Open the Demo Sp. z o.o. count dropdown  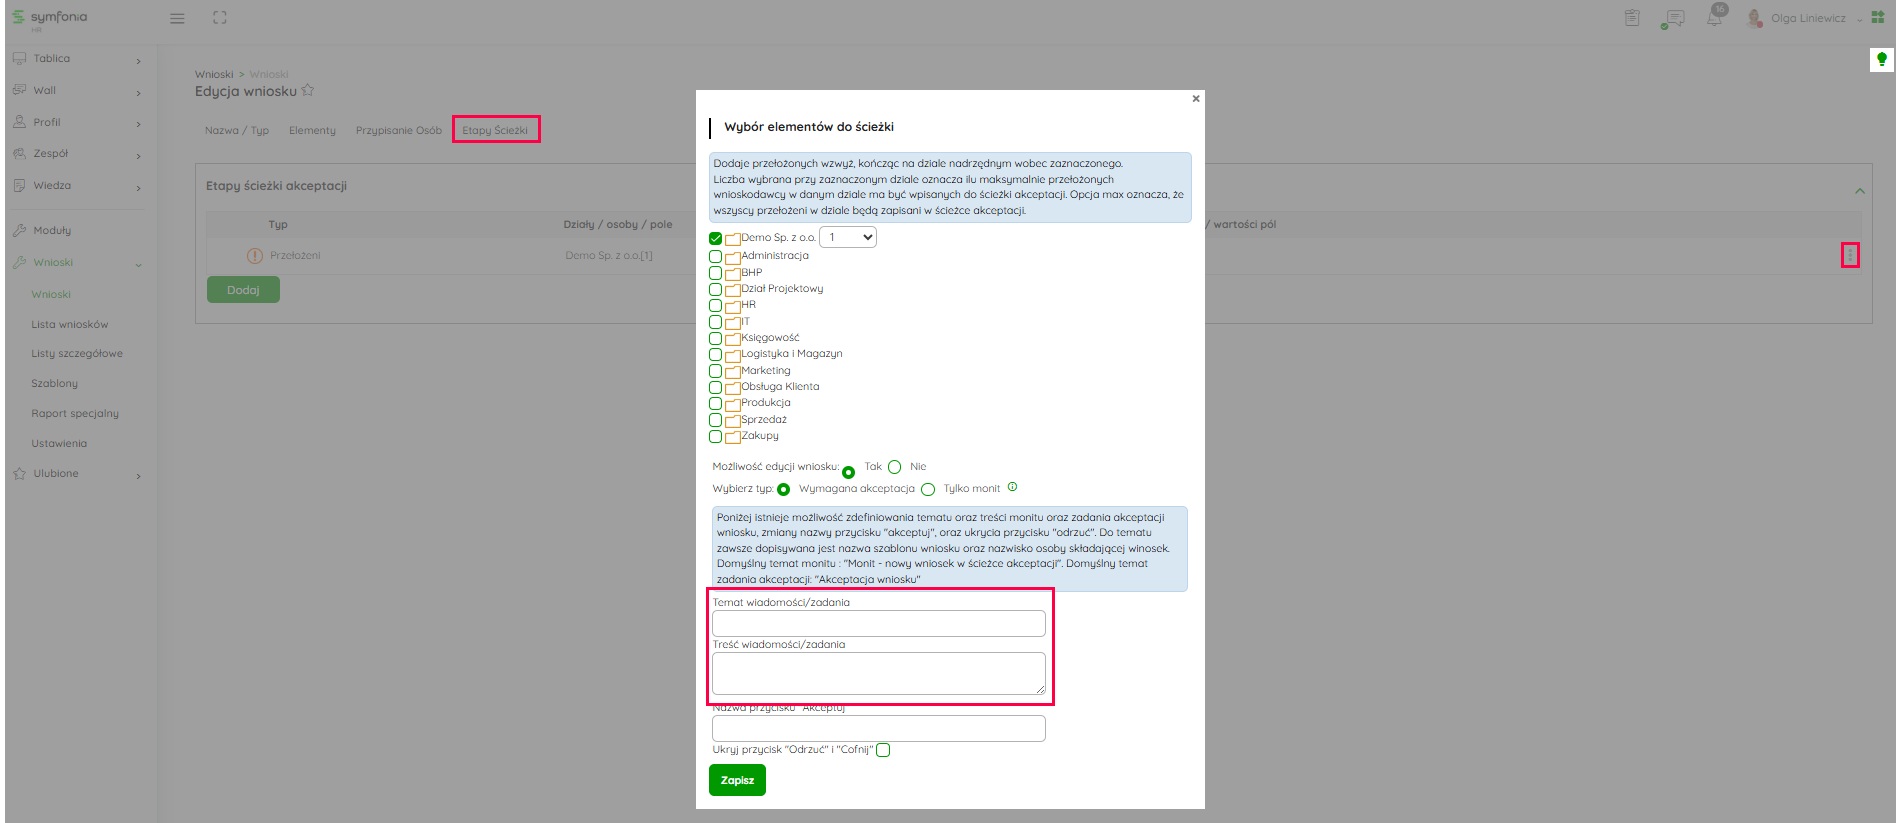click(848, 238)
